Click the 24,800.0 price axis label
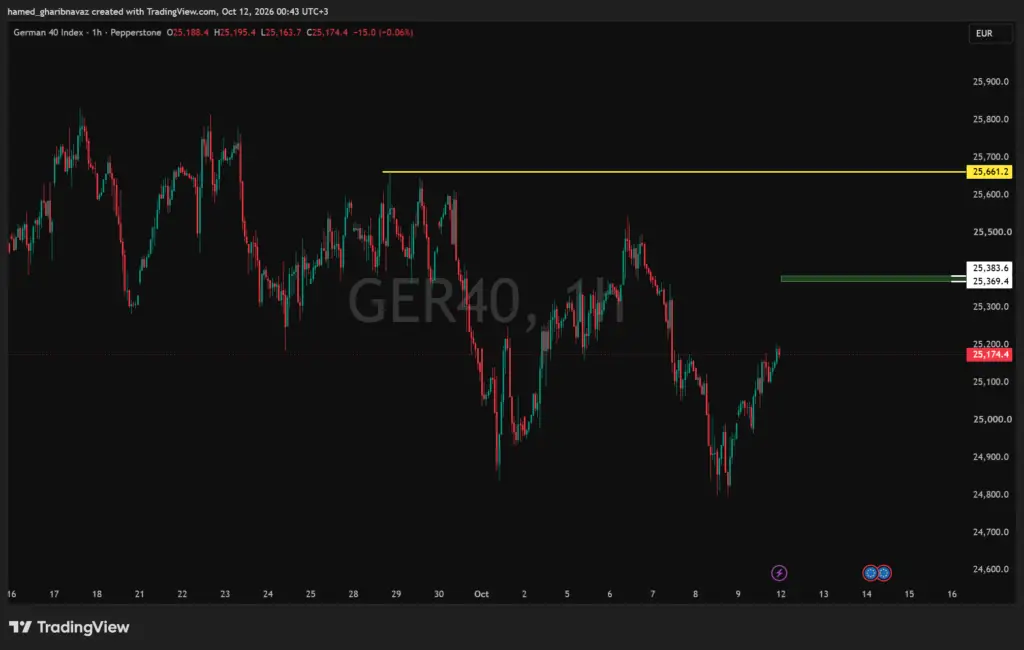This screenshot has width=1024, height=650. (990, 495)
